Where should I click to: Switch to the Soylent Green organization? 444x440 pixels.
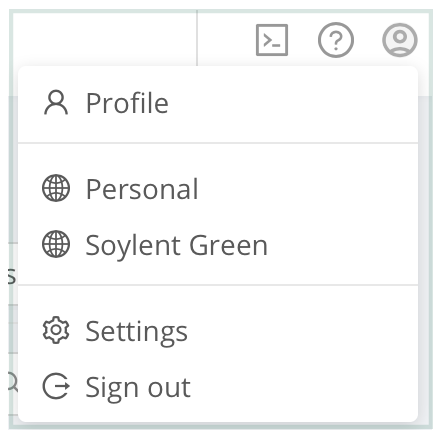[x=218, y=245]
